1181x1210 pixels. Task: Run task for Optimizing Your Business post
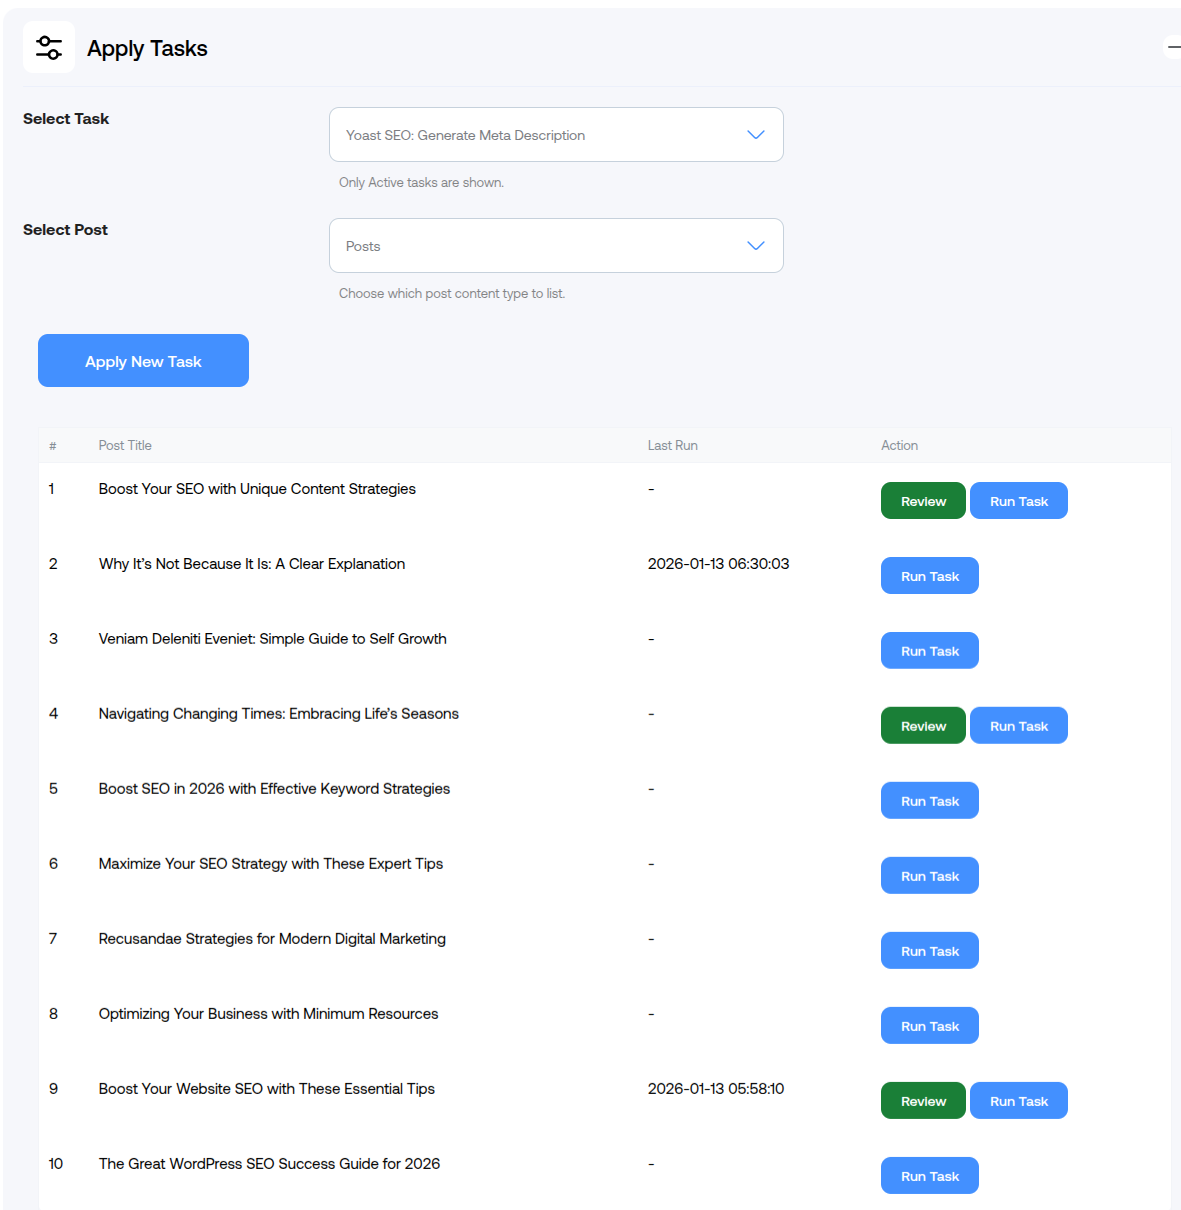click(929, 1026)
